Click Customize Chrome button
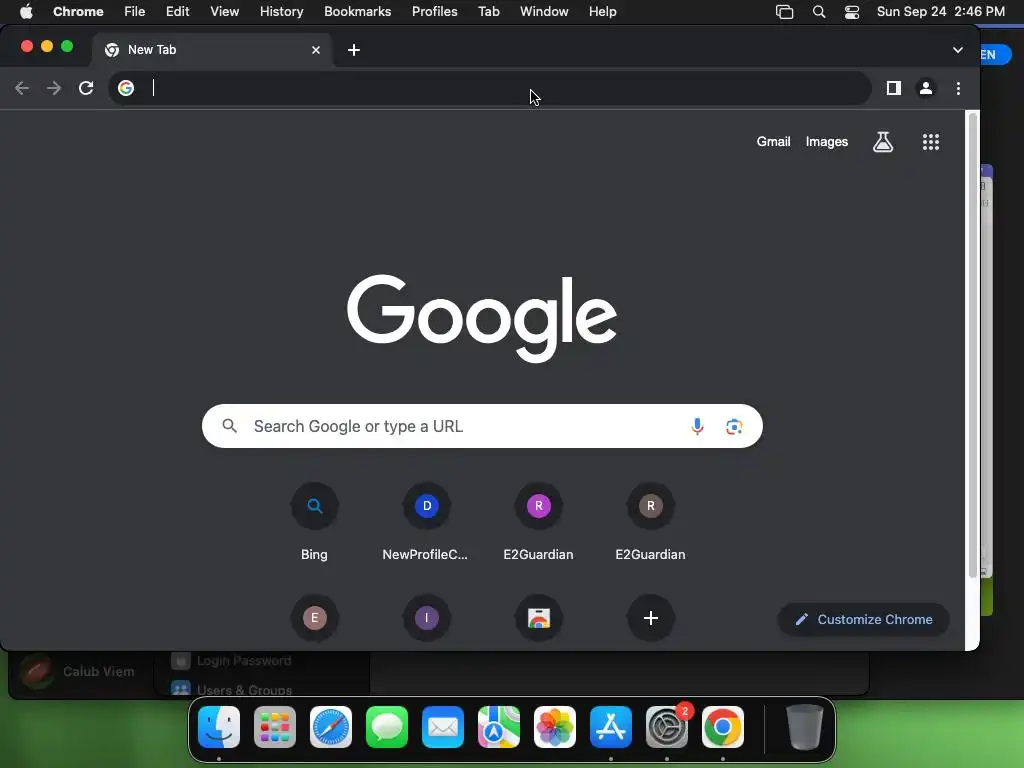Screen dimensions: 1024x768 click(x=863, y=619)
